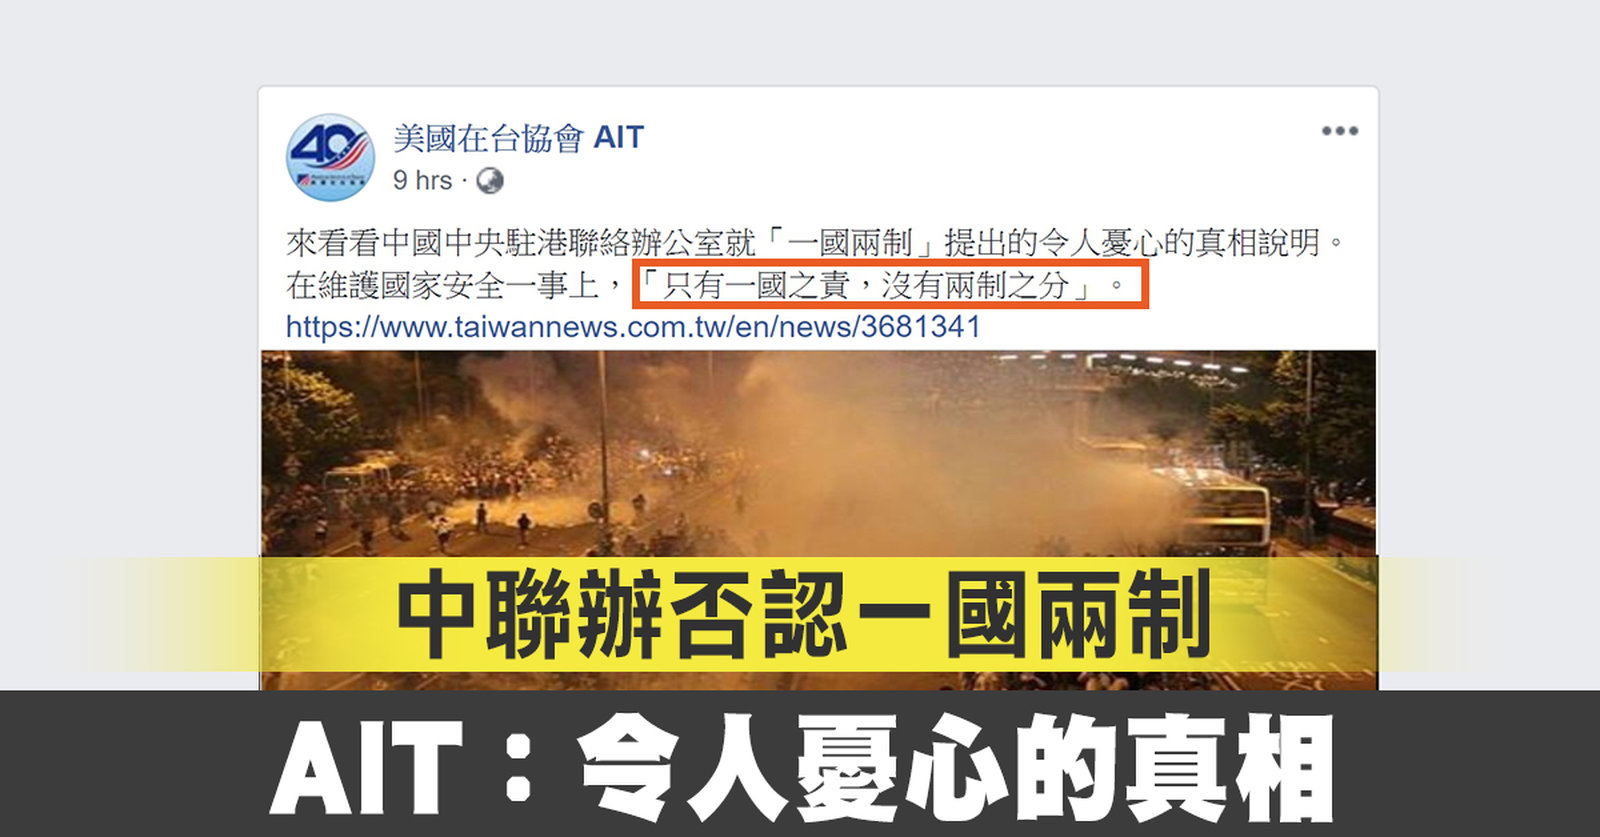Open the AIT 40th anniversary profile picture
Image resolution: width=1600 pixels, height=837 pixels.
tap(330, 157)
